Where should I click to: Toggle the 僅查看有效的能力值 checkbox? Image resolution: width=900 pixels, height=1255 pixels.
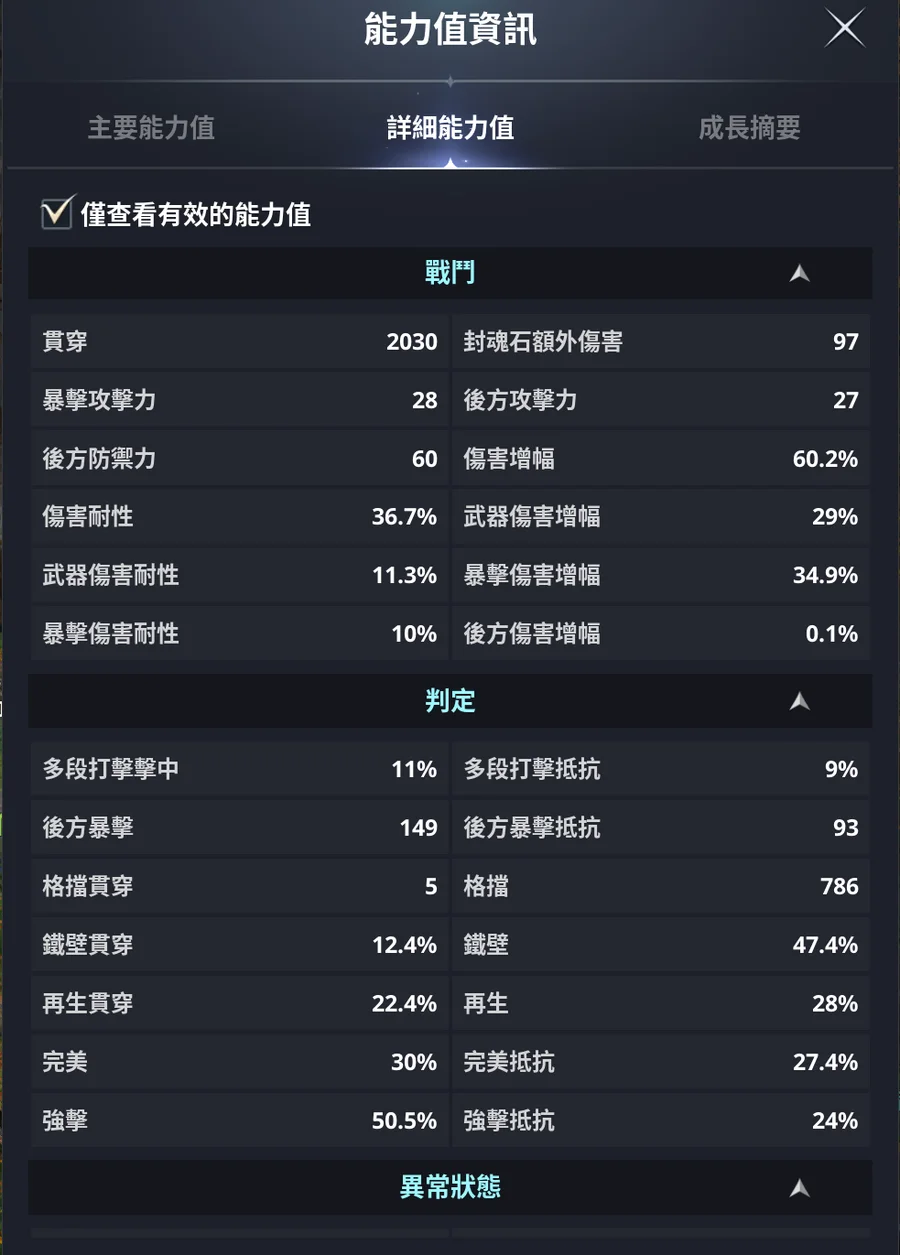click(57, 214)
